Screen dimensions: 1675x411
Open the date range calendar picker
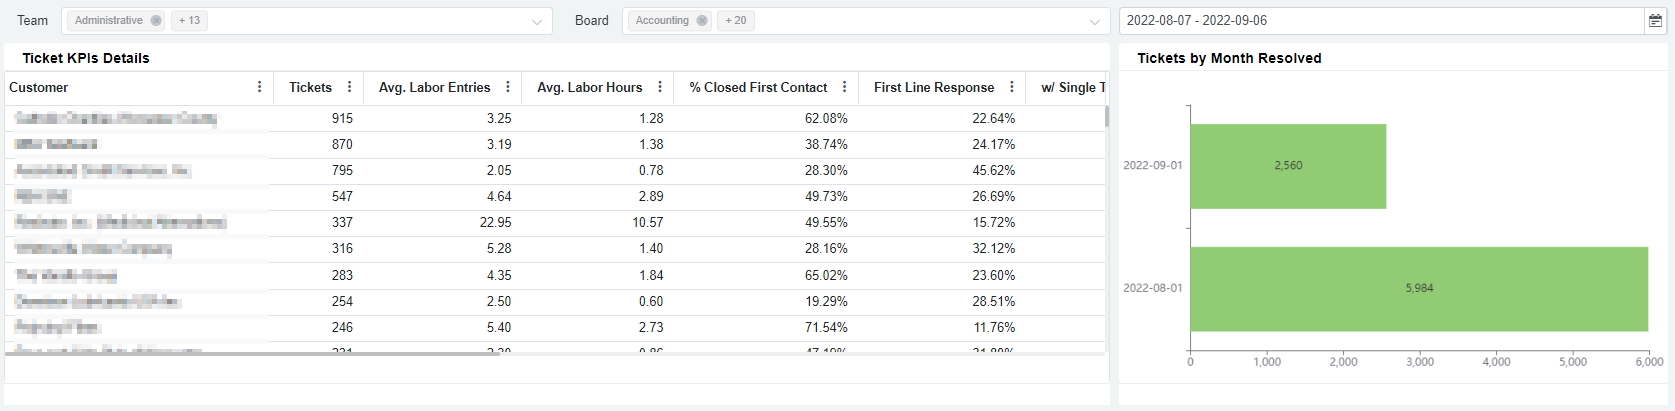coord(1655,21)
